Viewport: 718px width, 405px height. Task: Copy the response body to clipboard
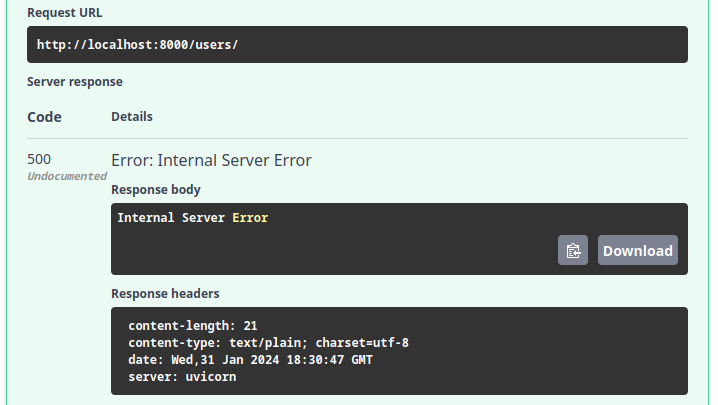(x=573, y=250)
